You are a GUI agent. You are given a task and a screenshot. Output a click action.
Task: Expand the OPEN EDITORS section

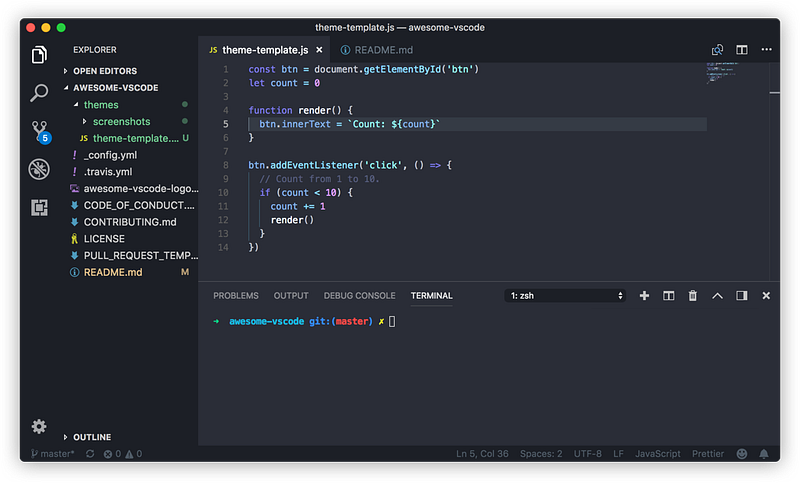point(105,71)
